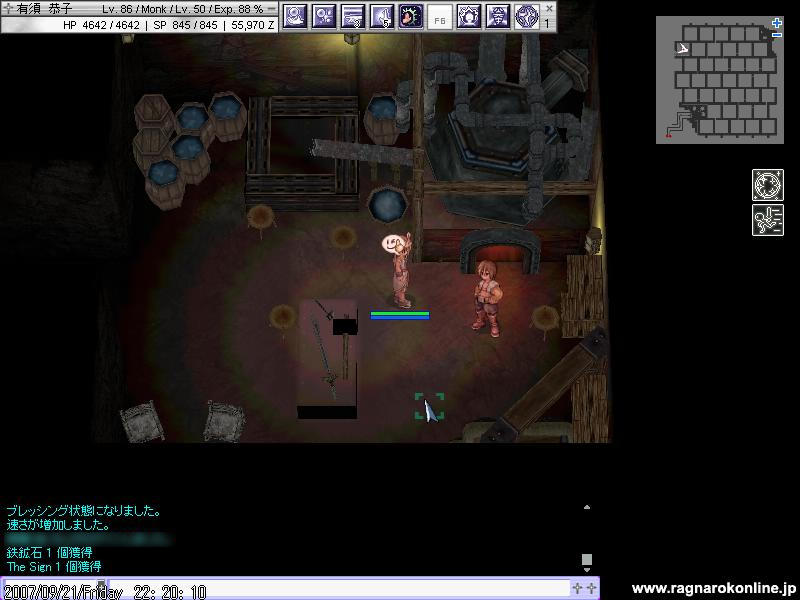
Task: Click the anvil table with hammer
Action: click(328, 357)
